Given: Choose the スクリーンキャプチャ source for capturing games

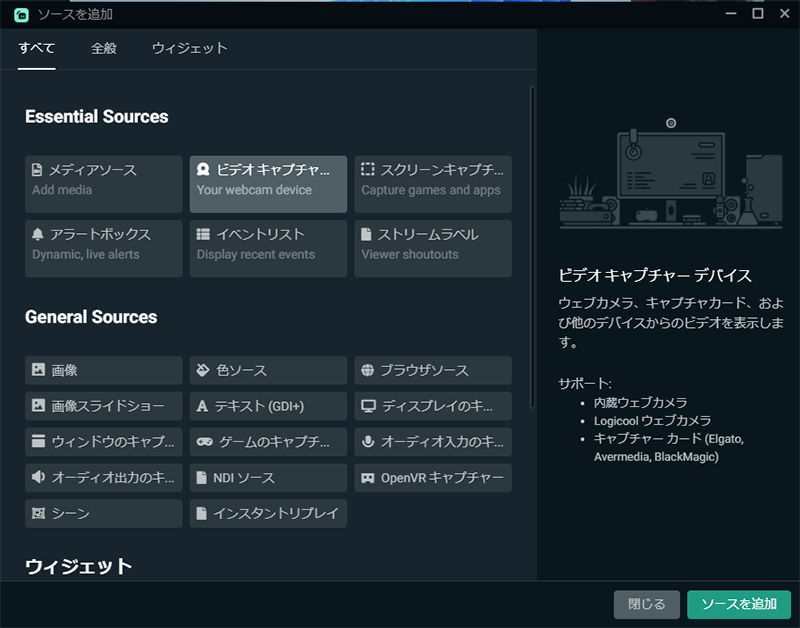Looking at the screenshot, I should (432, 183).
